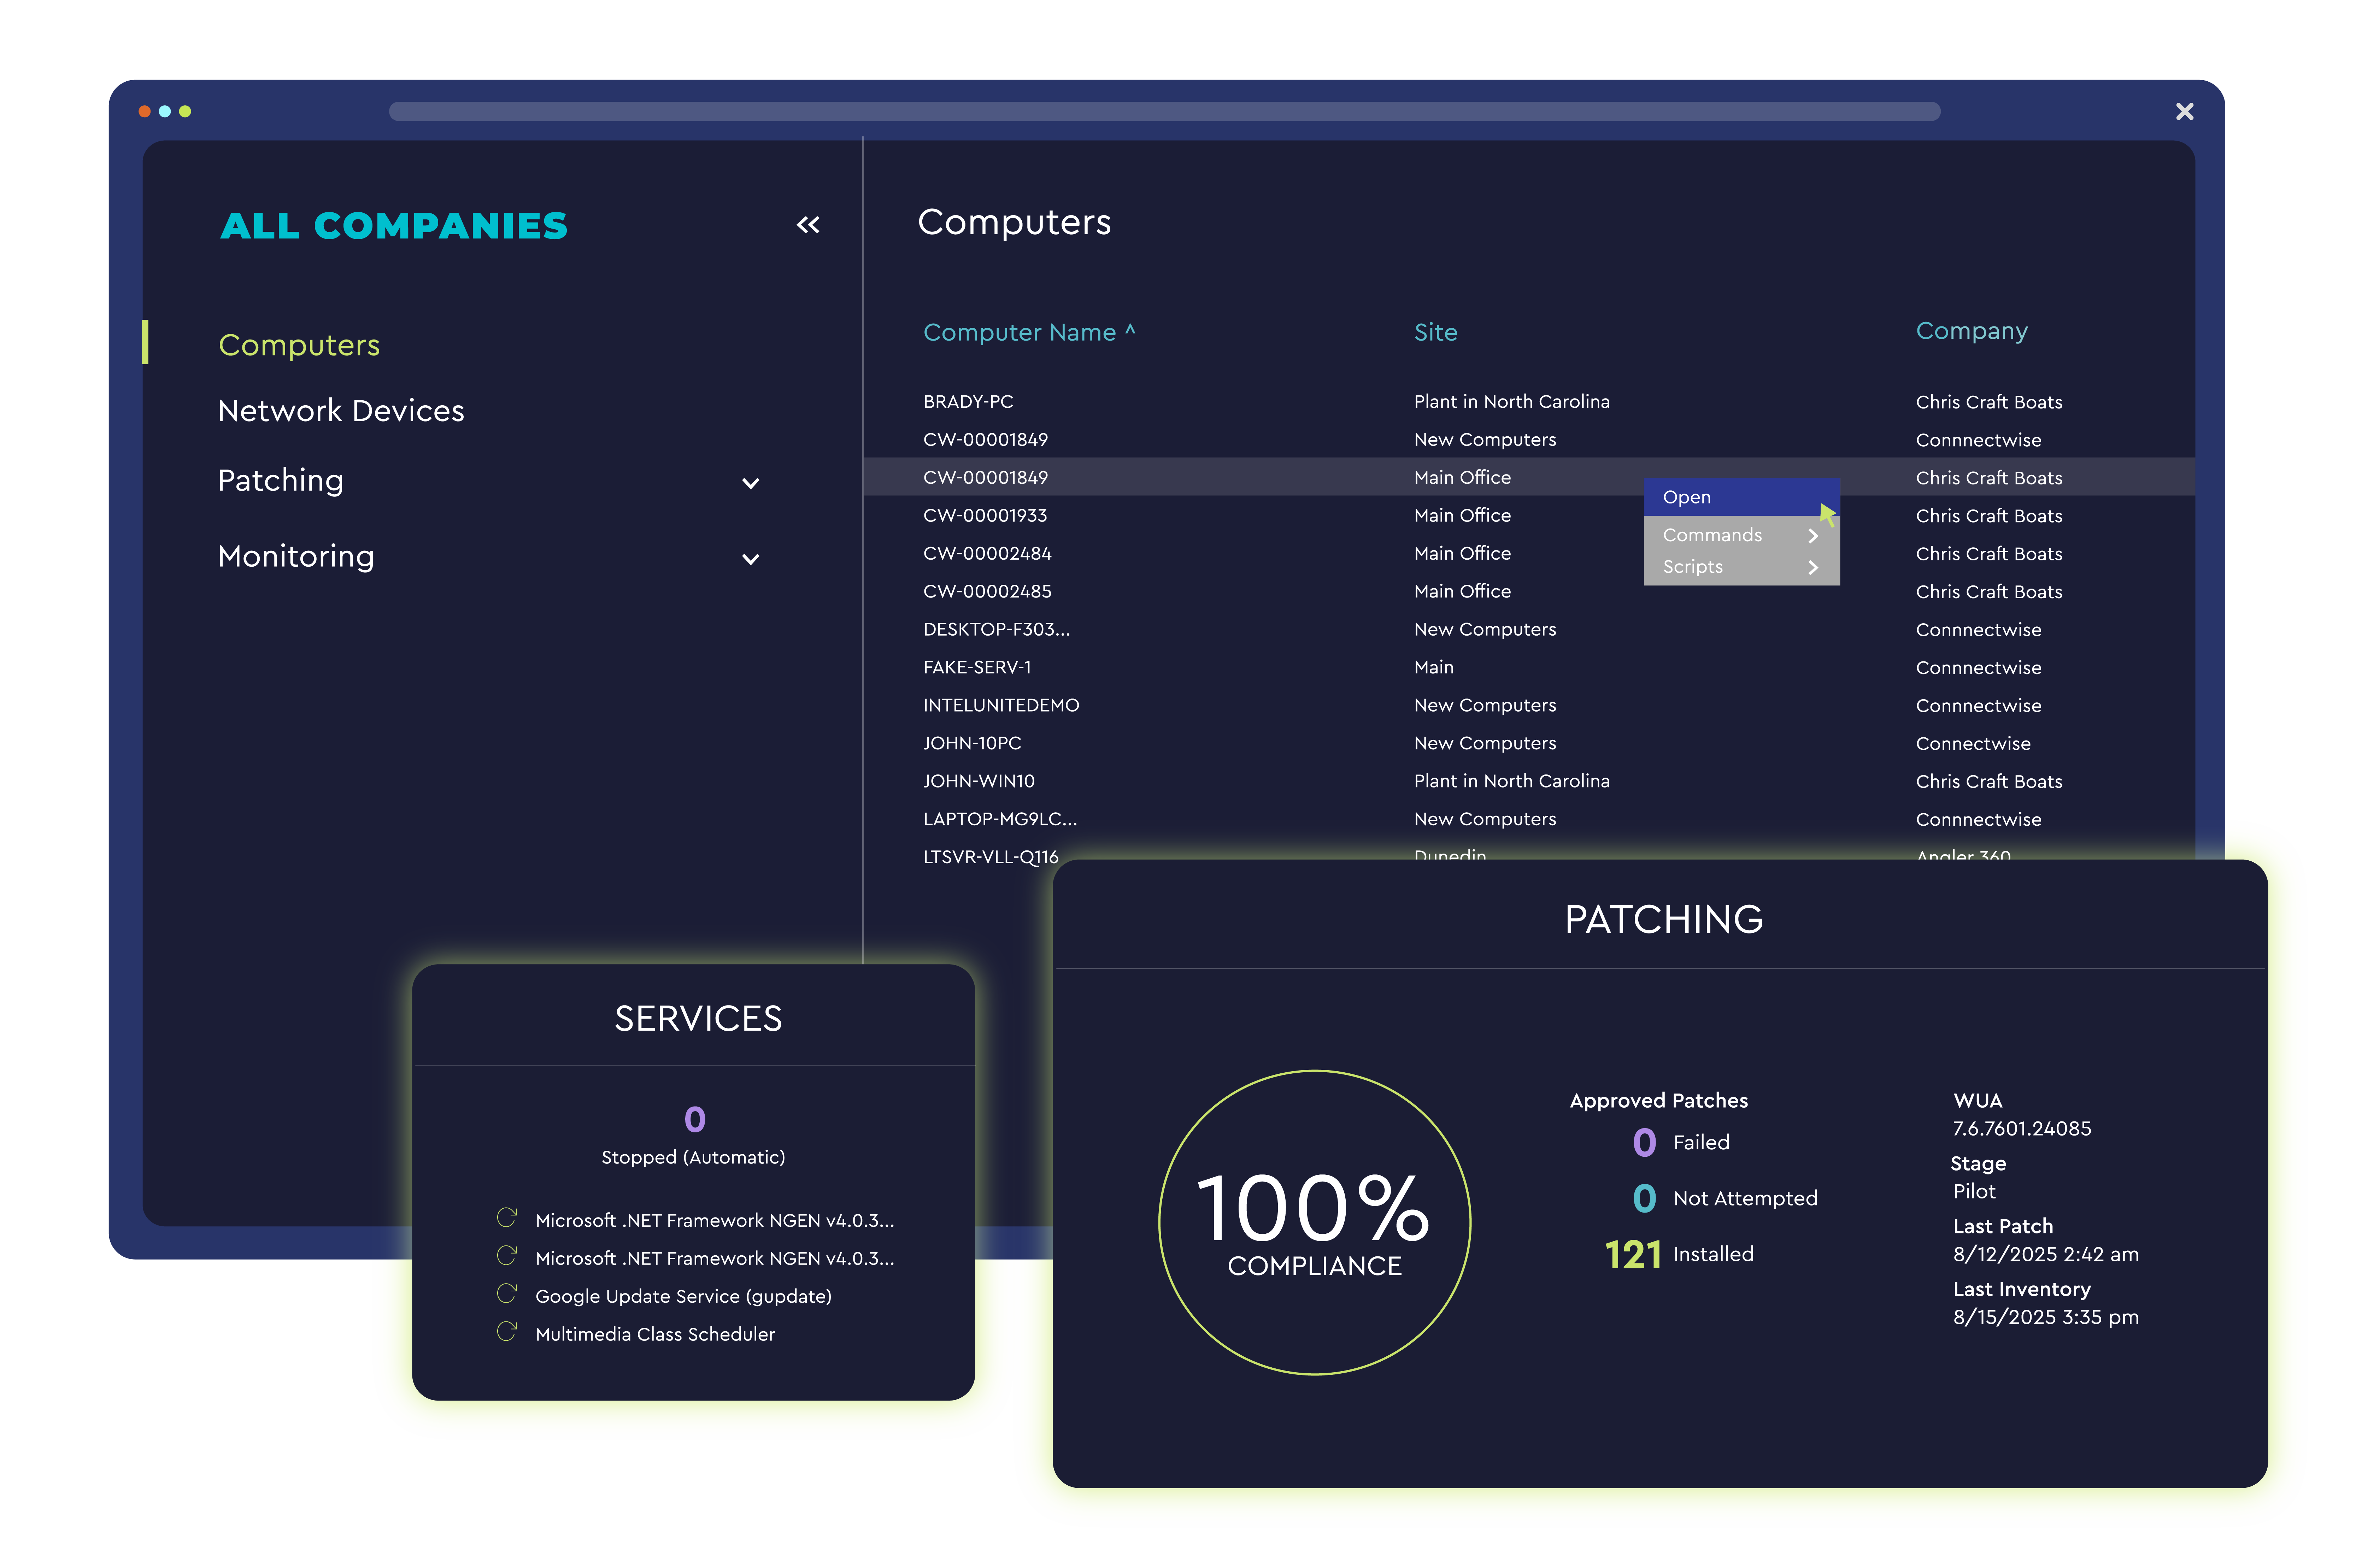
Task: Sort table by Company column header
Action: click(x=1971, y=331)
